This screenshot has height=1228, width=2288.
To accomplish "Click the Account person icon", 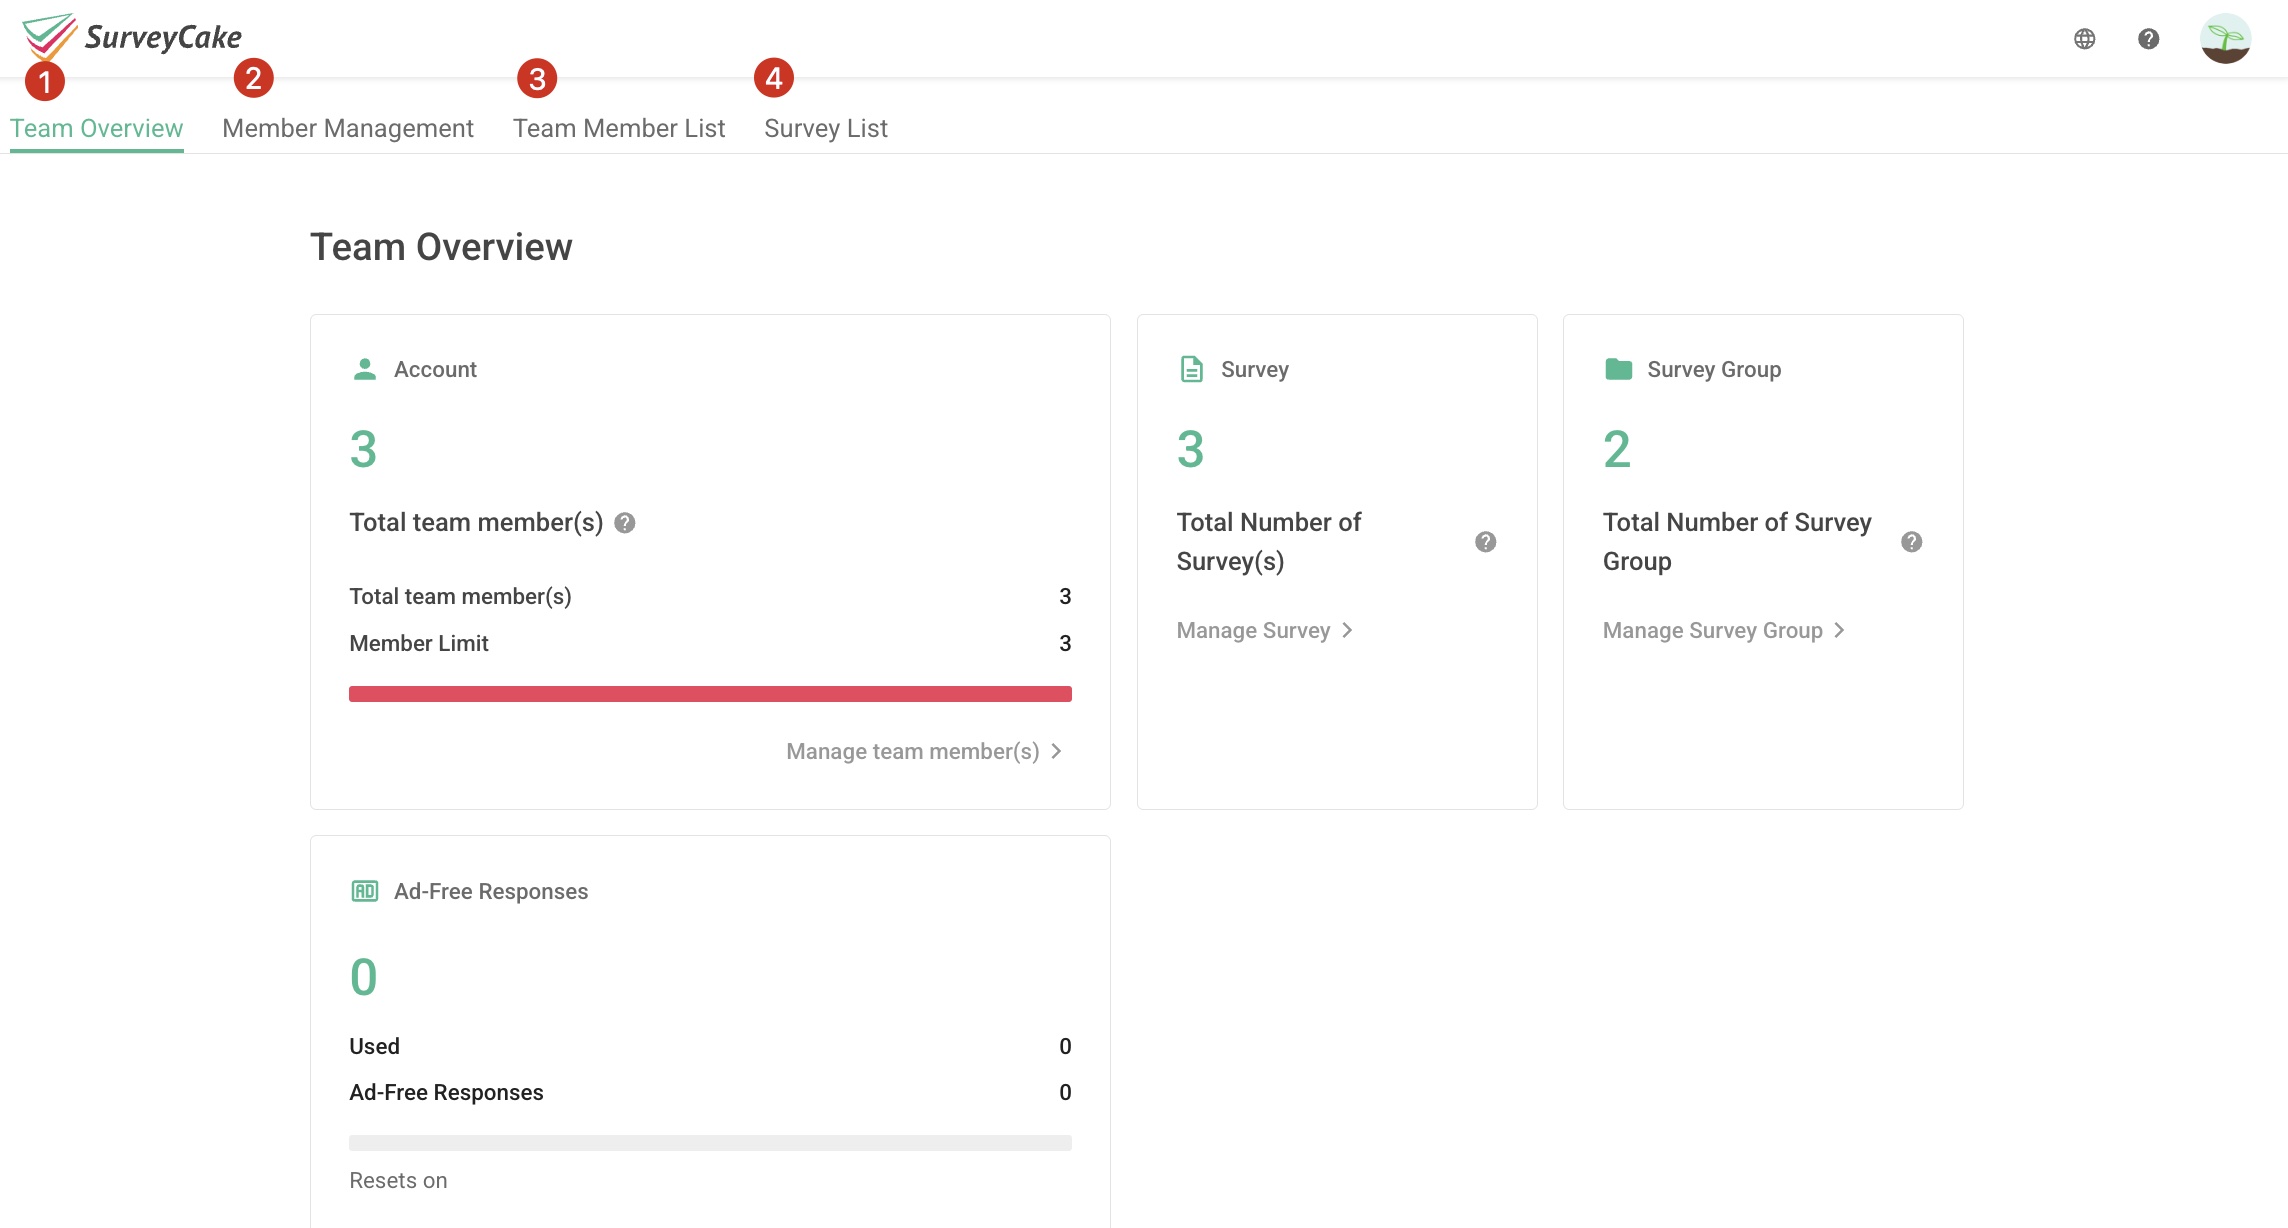I will [x=363, y=368].
